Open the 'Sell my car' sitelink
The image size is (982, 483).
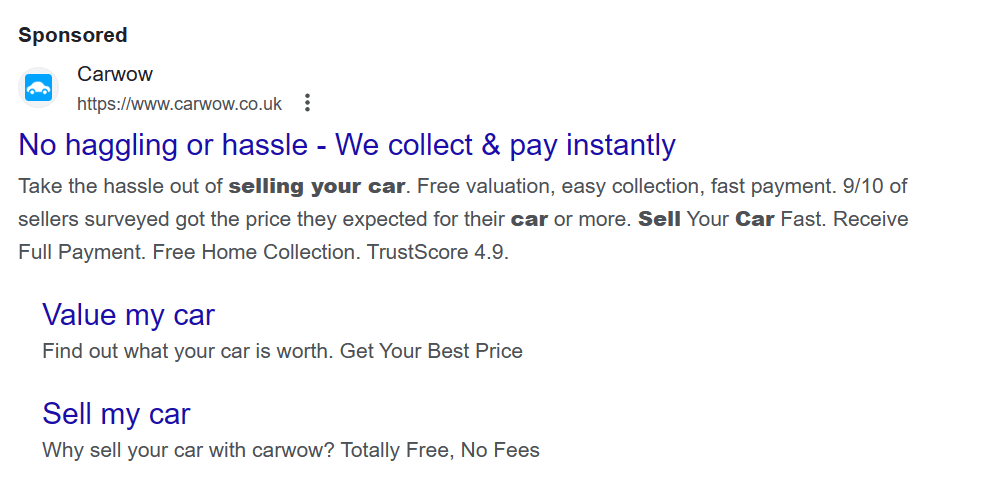pyautogui.click(x=116, y=413)
